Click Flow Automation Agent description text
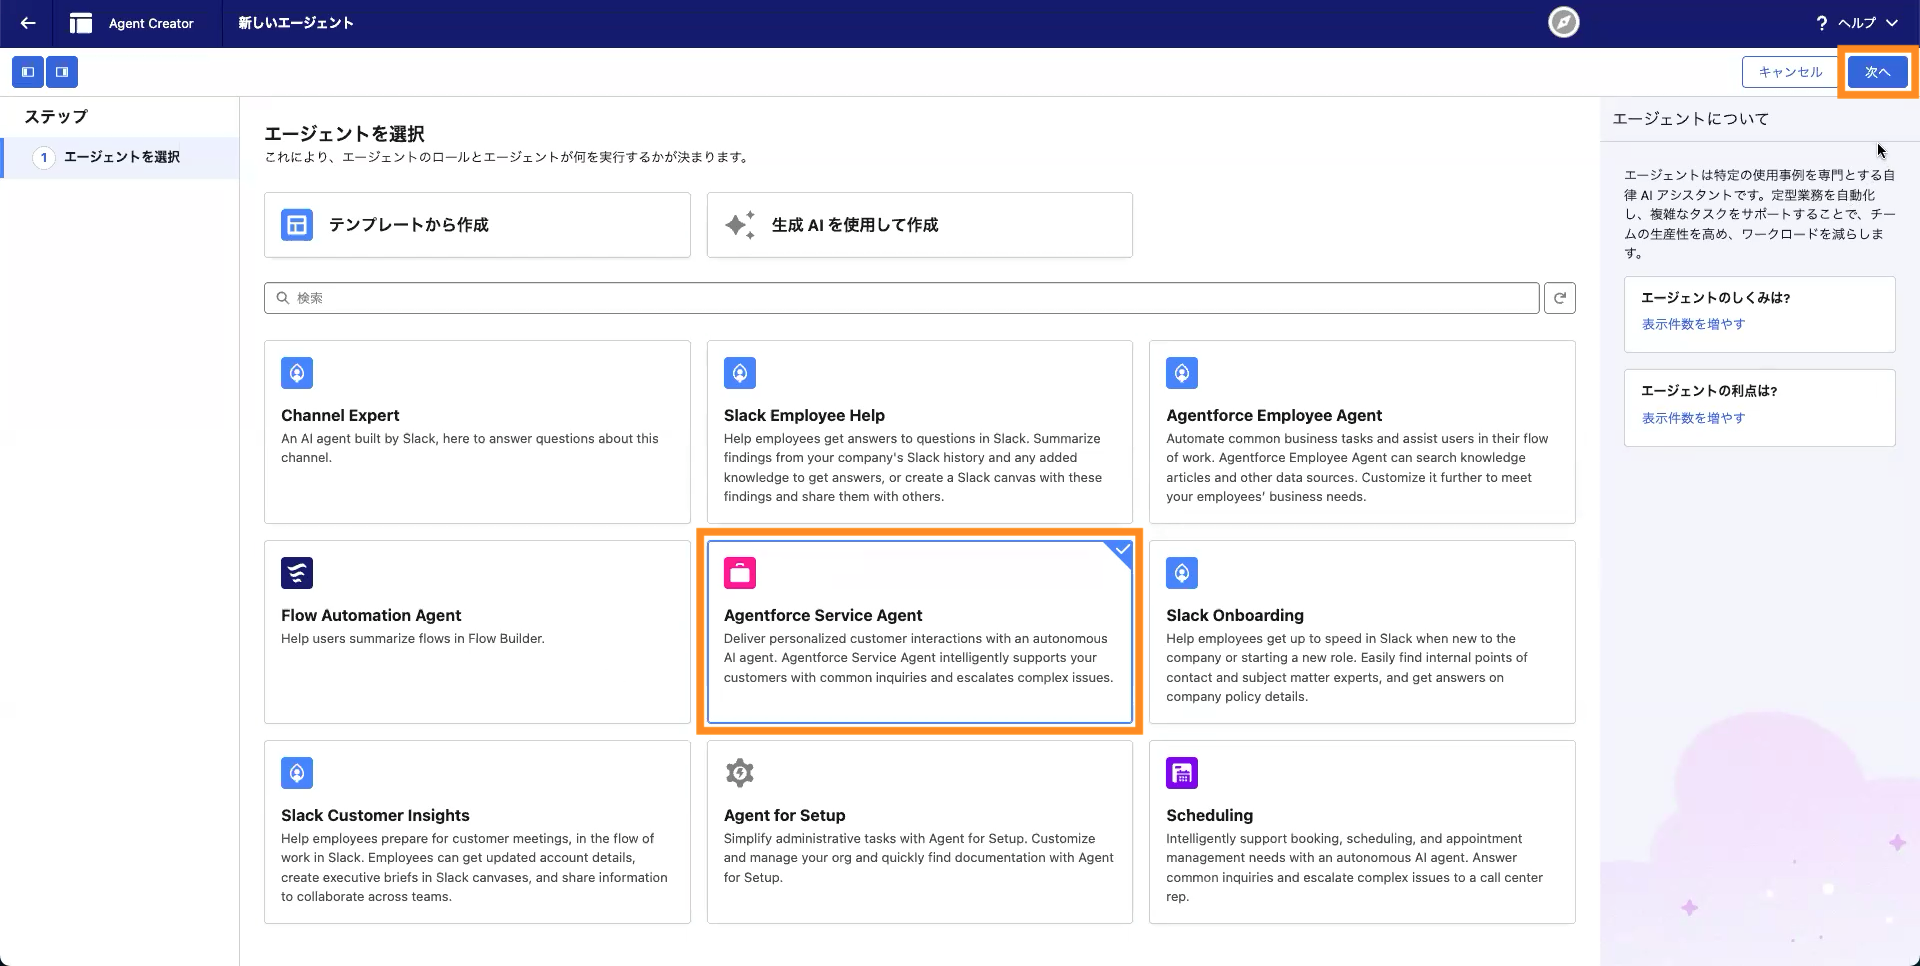 [x=413, y=638]
